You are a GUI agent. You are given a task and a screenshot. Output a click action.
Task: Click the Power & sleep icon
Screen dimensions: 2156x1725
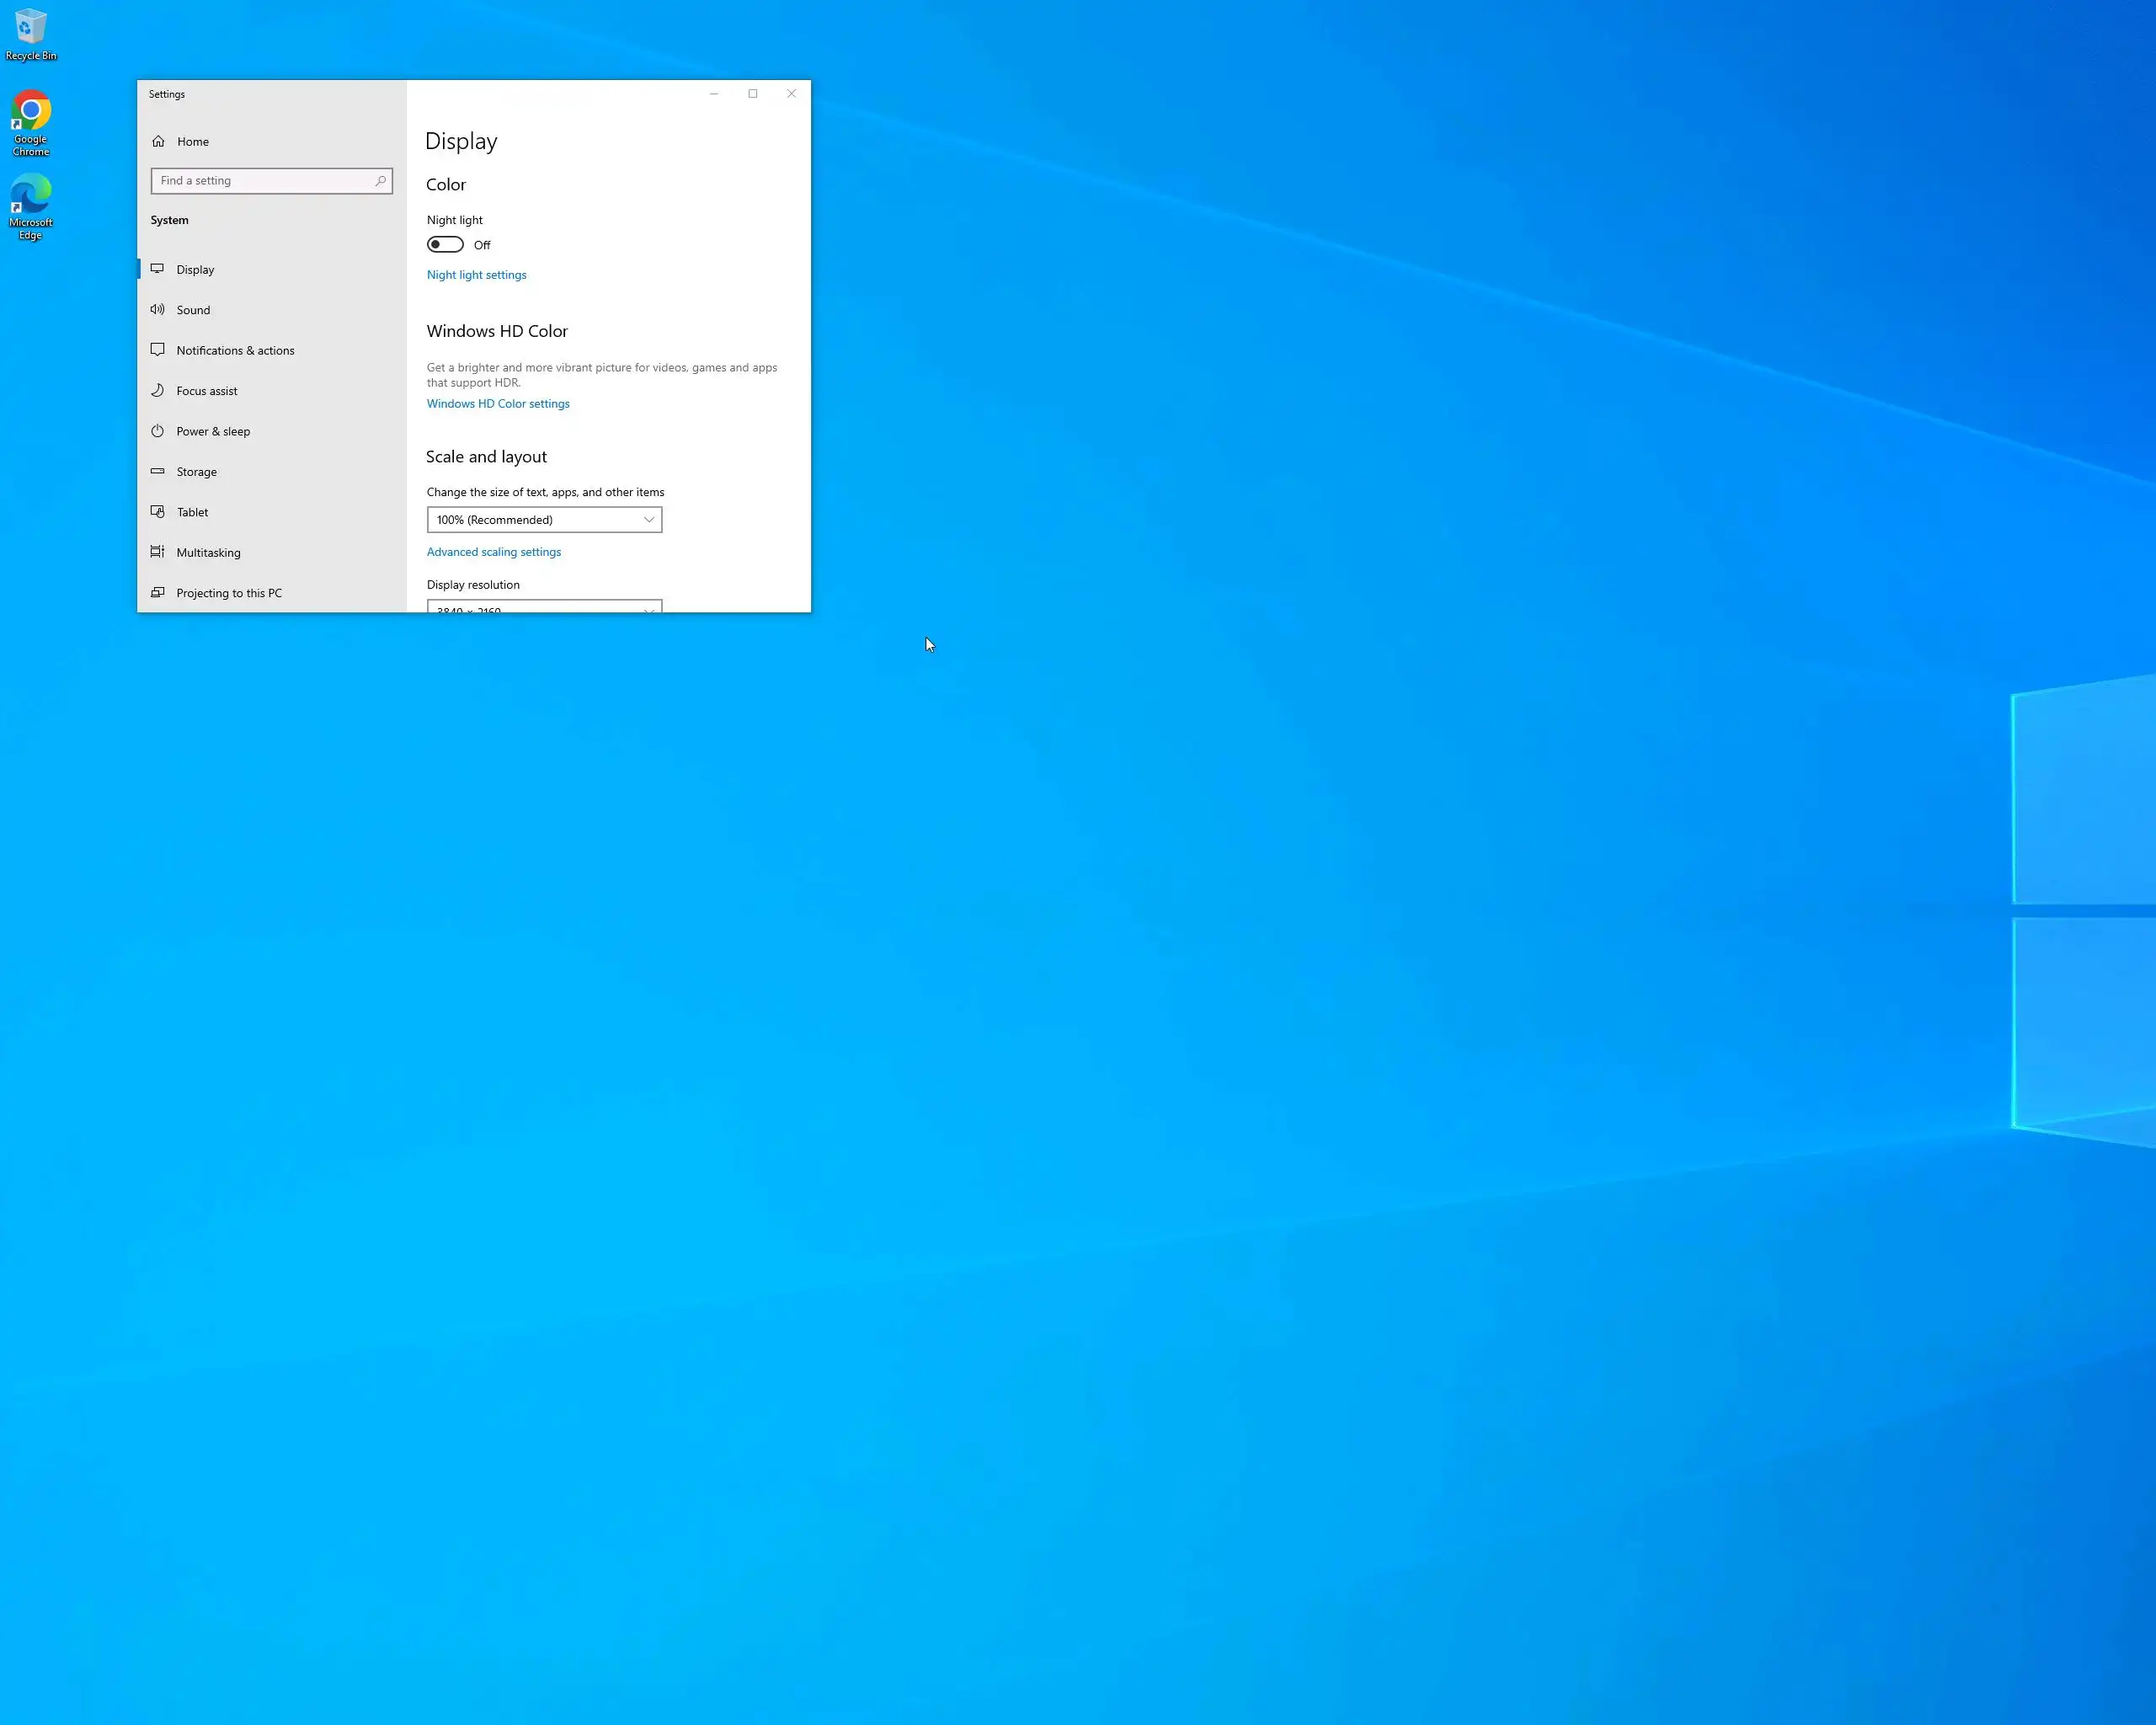pyautogui.click(x=157, y=431)
